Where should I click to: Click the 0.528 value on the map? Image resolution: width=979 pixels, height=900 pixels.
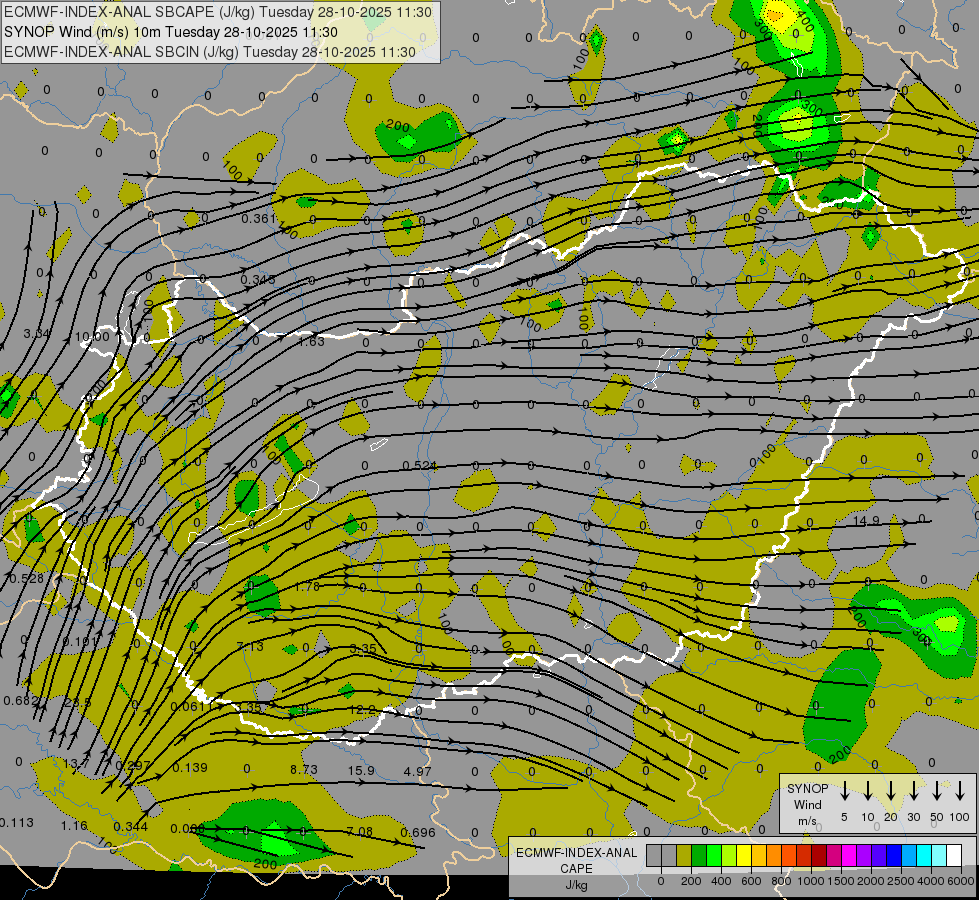click(26, 578)
